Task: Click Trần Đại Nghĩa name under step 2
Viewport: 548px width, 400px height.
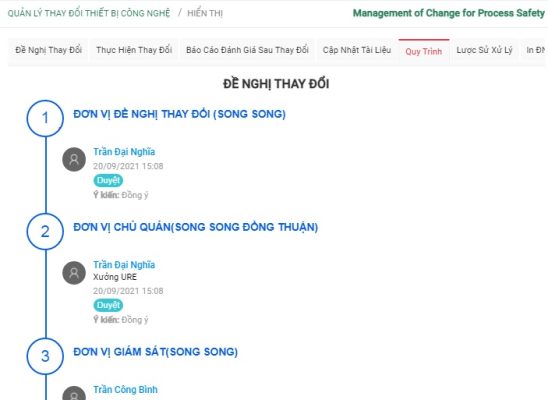Action: (124, 265)
